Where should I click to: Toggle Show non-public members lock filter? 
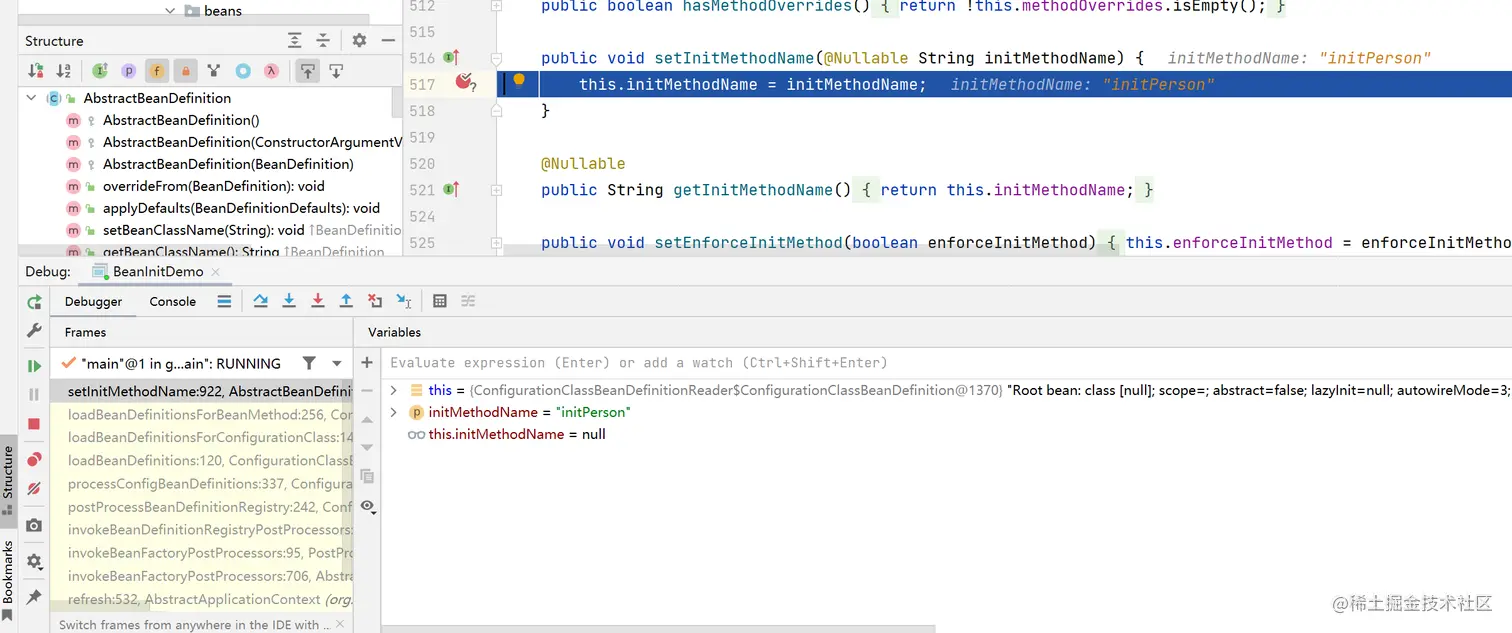[185, 71]
